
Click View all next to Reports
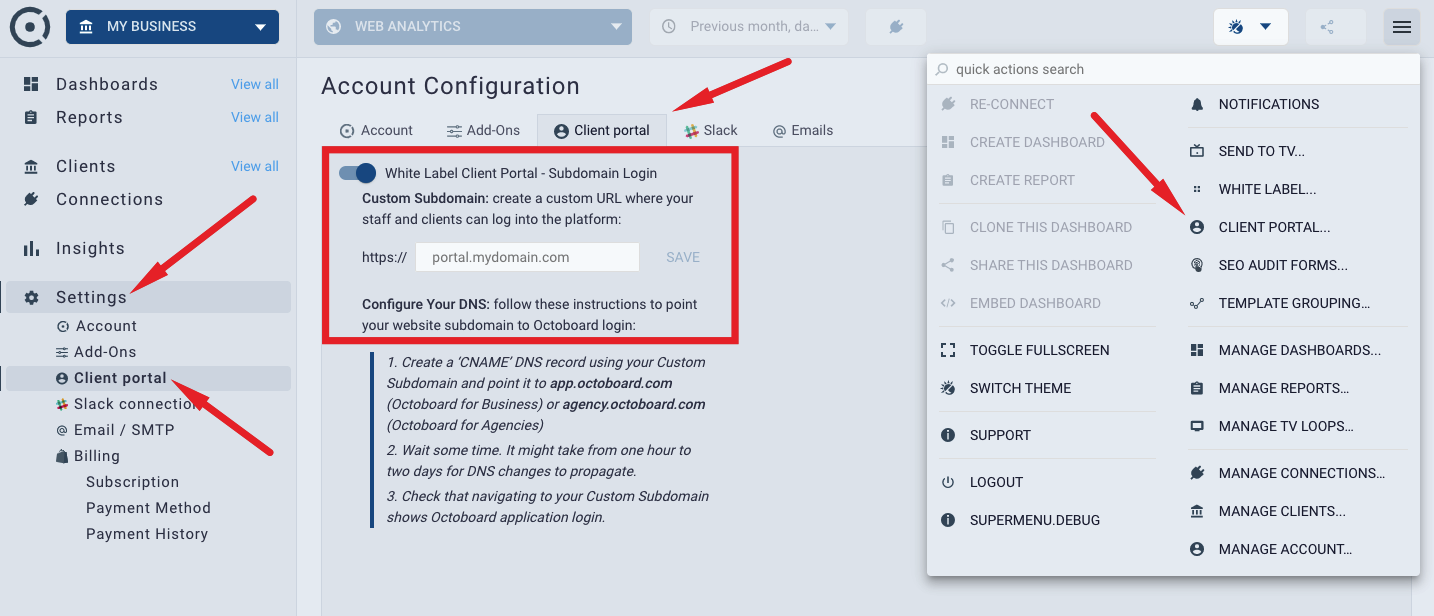pyautogui.click(x=255, y=117)
